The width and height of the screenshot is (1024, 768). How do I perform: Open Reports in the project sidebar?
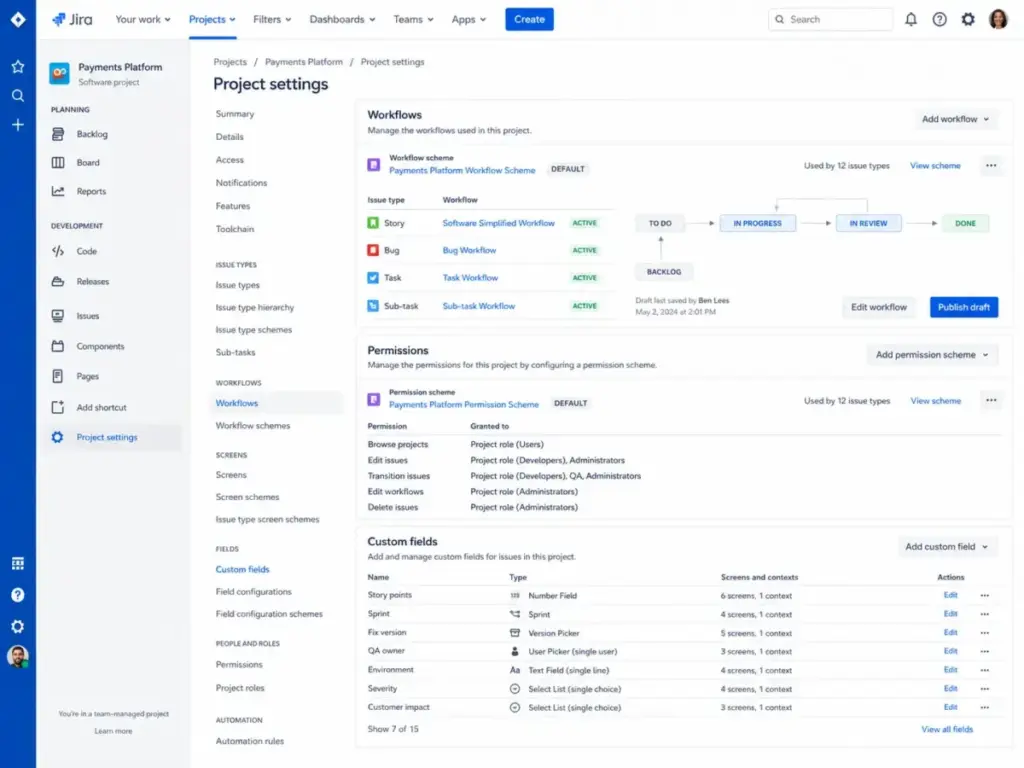coord(91,191)
